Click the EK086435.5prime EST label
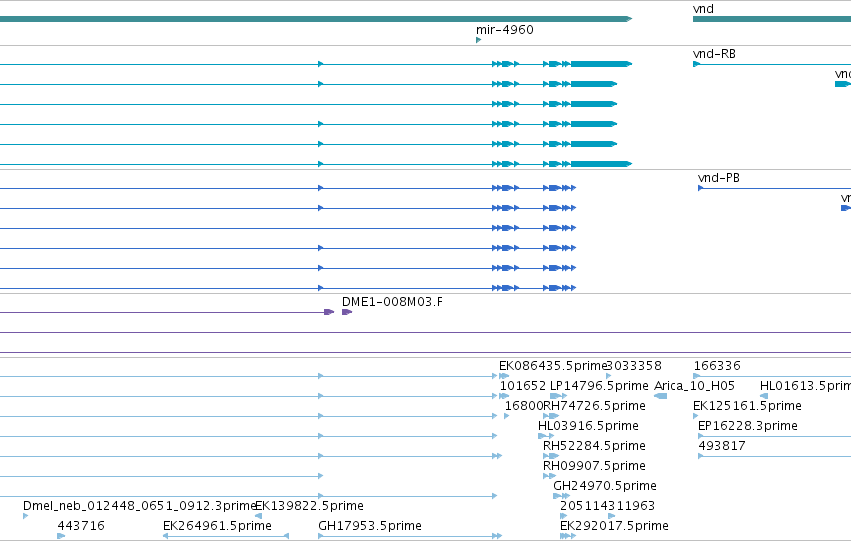Screen dimensions: 851x541 tap(552, 366)
